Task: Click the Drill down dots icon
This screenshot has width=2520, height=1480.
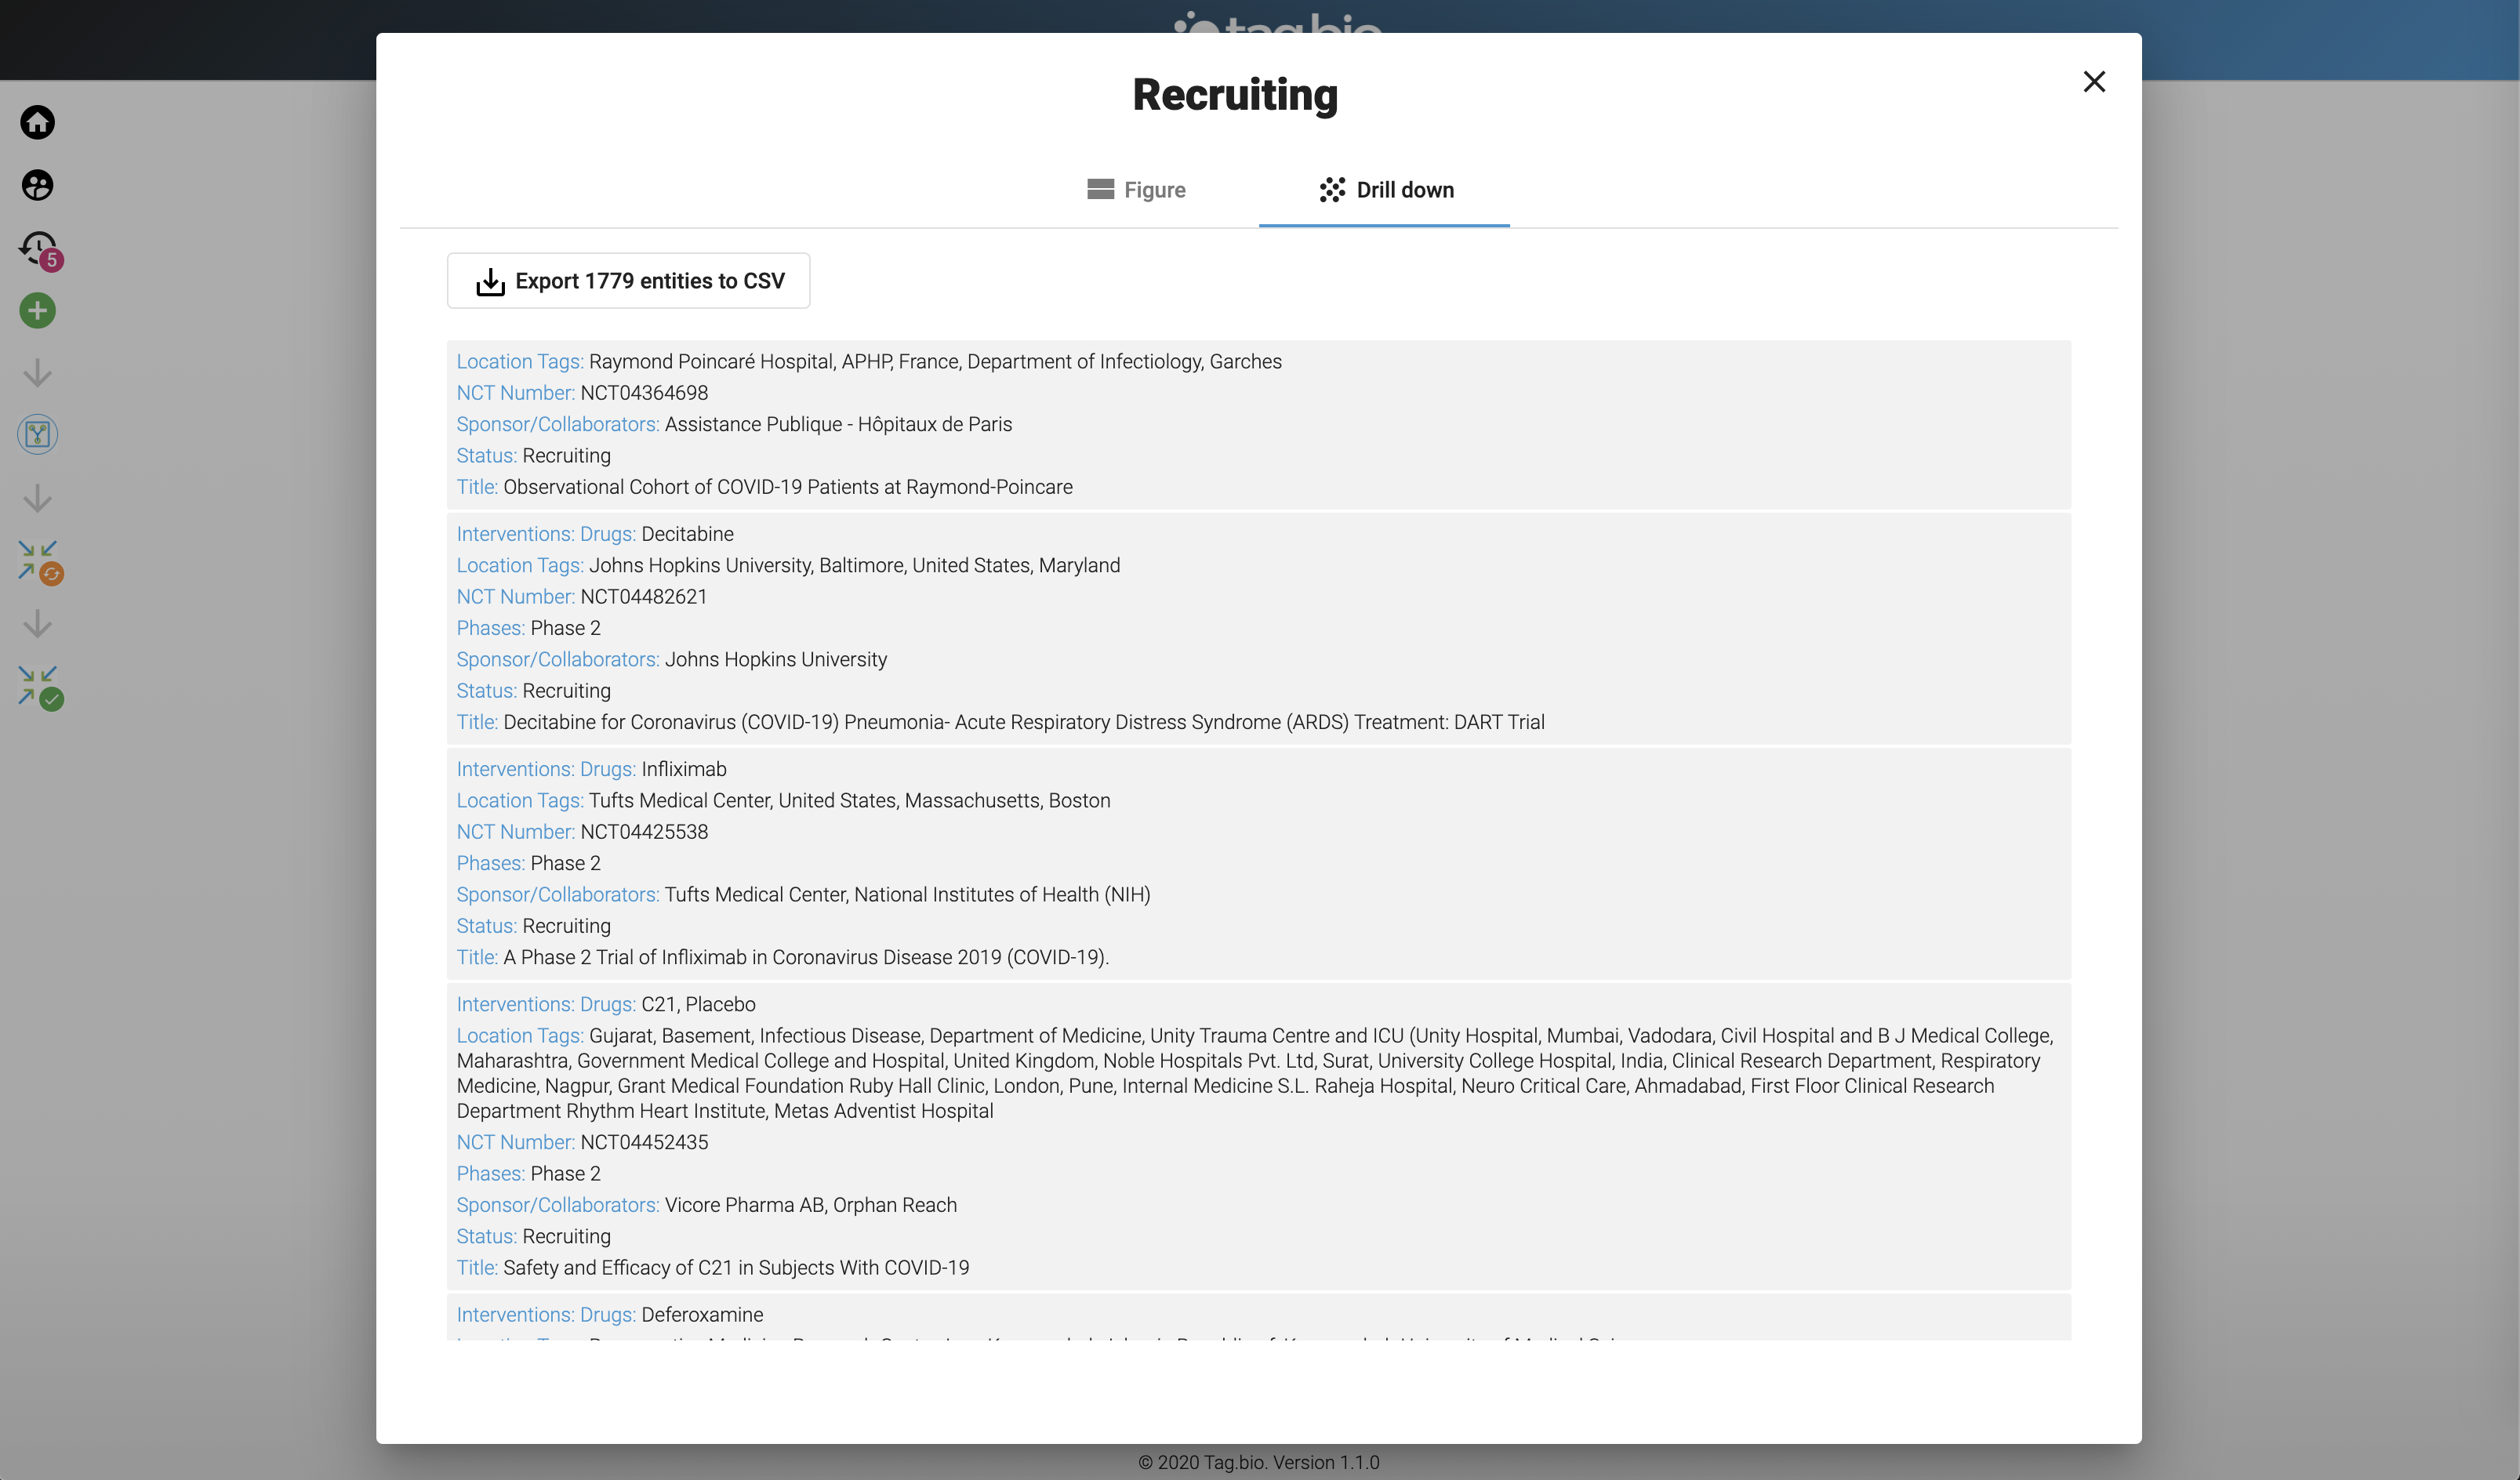Action: click(x=1331, y=190)
